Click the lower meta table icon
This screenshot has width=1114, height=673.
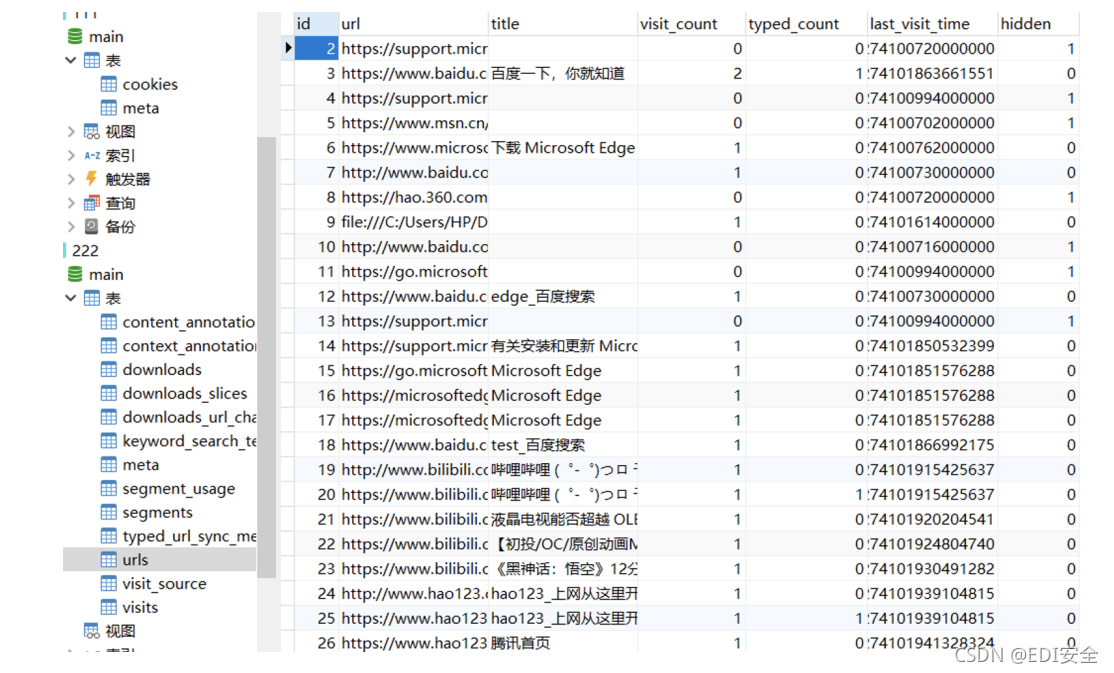(109, 465)
